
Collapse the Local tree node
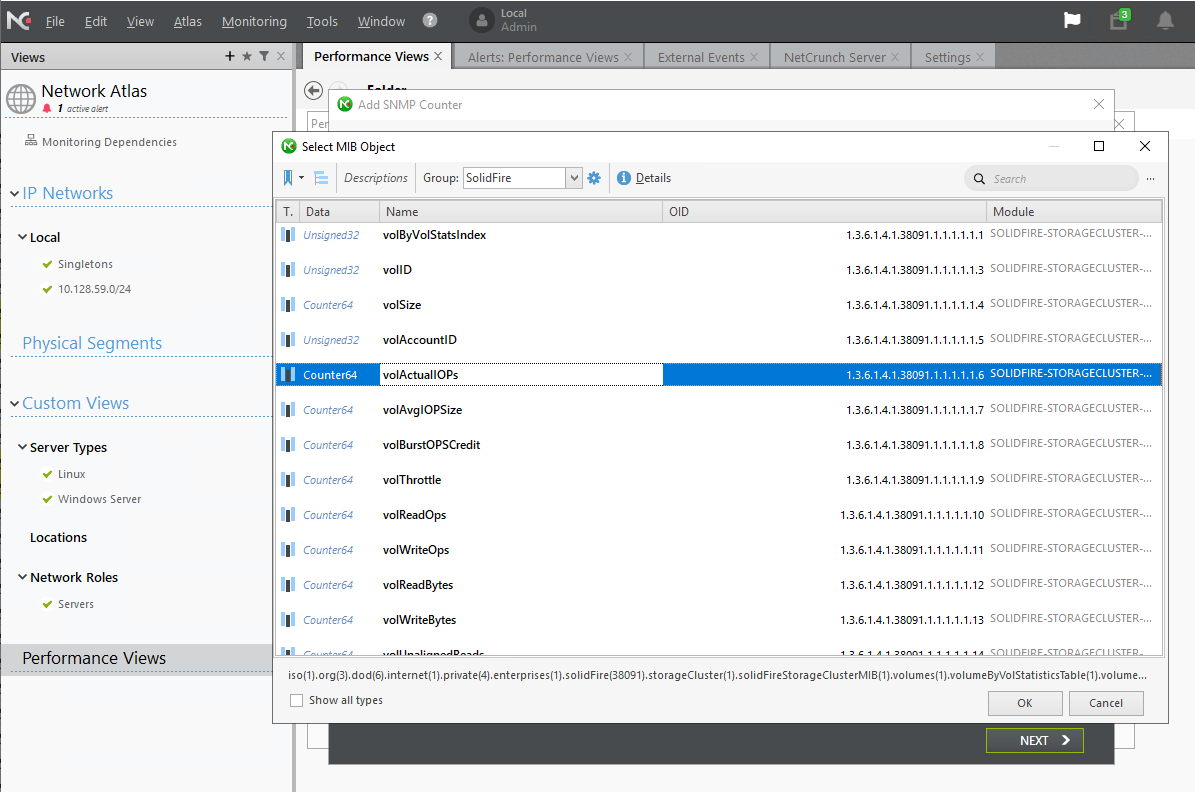pos(22,237)
